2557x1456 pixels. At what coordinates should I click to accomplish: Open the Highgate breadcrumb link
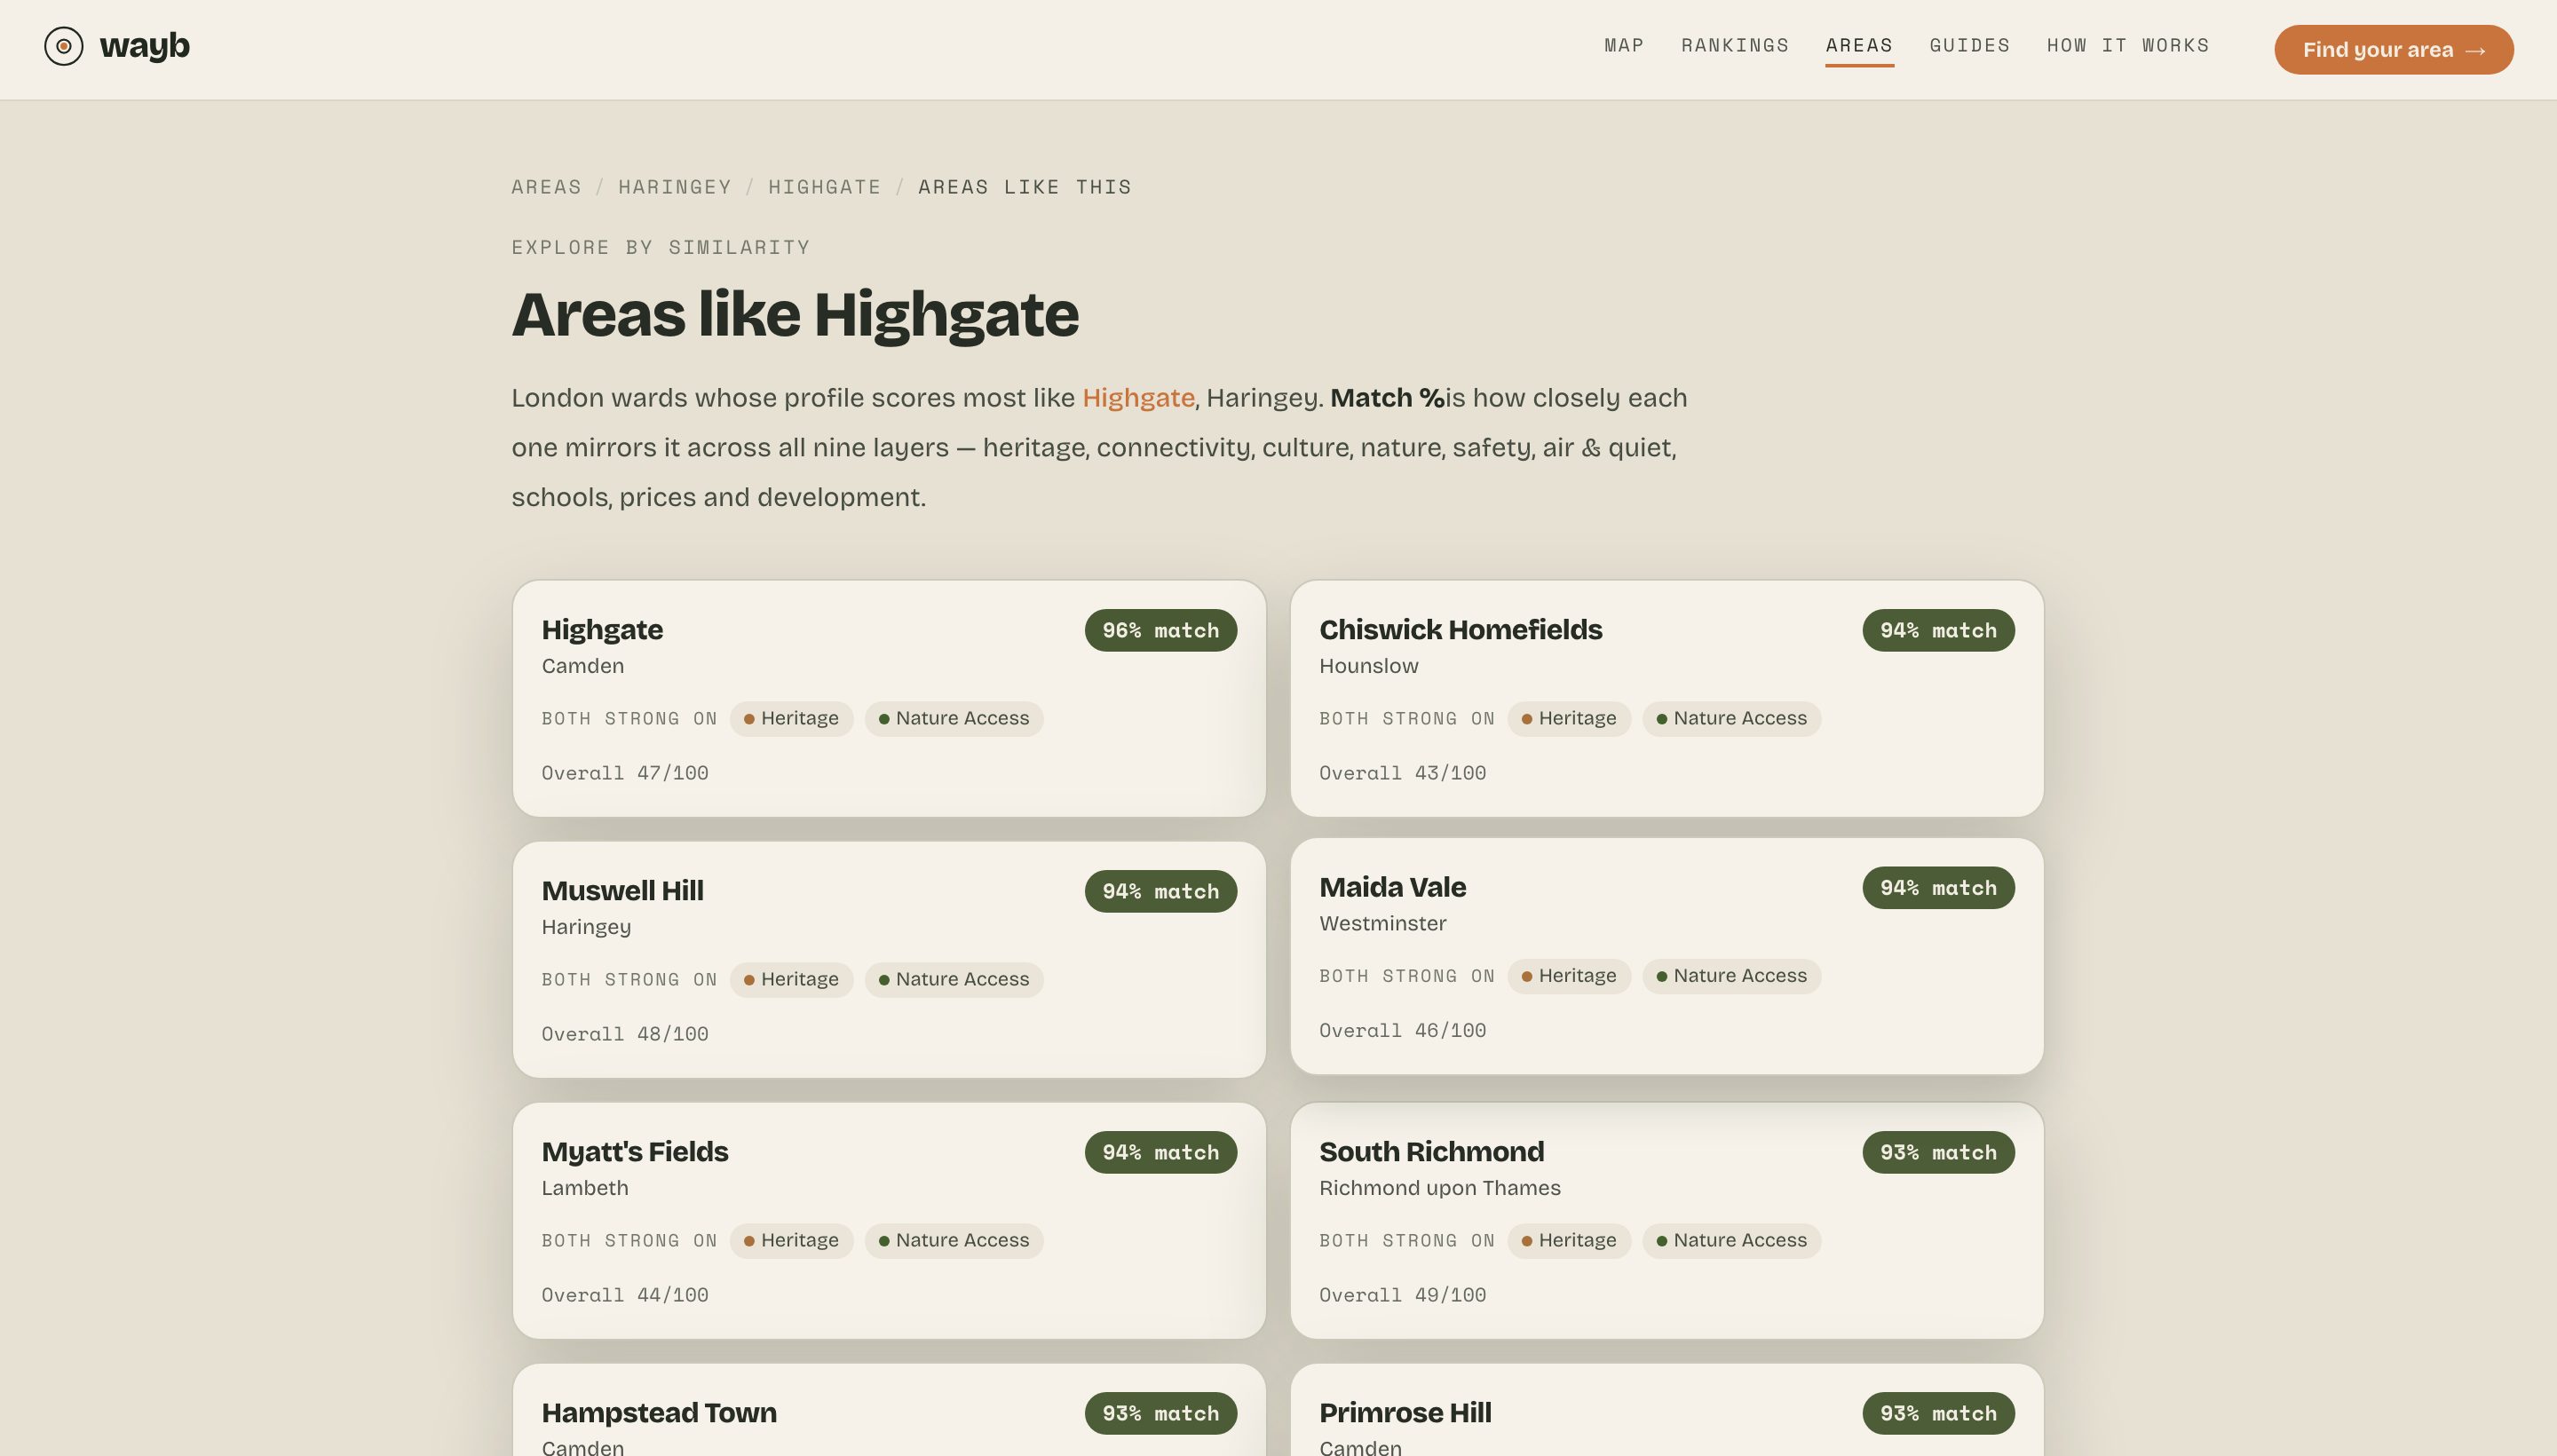coord(824,187)
